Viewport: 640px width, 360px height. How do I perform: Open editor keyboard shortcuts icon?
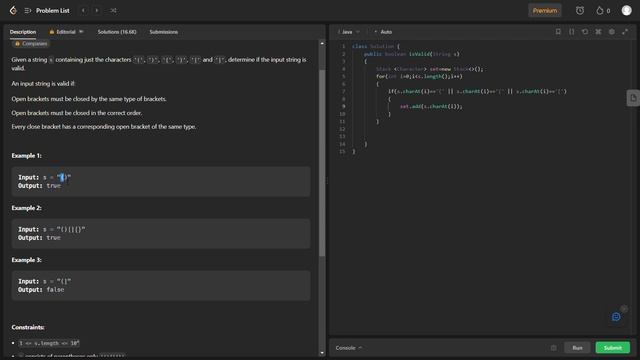pos(598,31)
